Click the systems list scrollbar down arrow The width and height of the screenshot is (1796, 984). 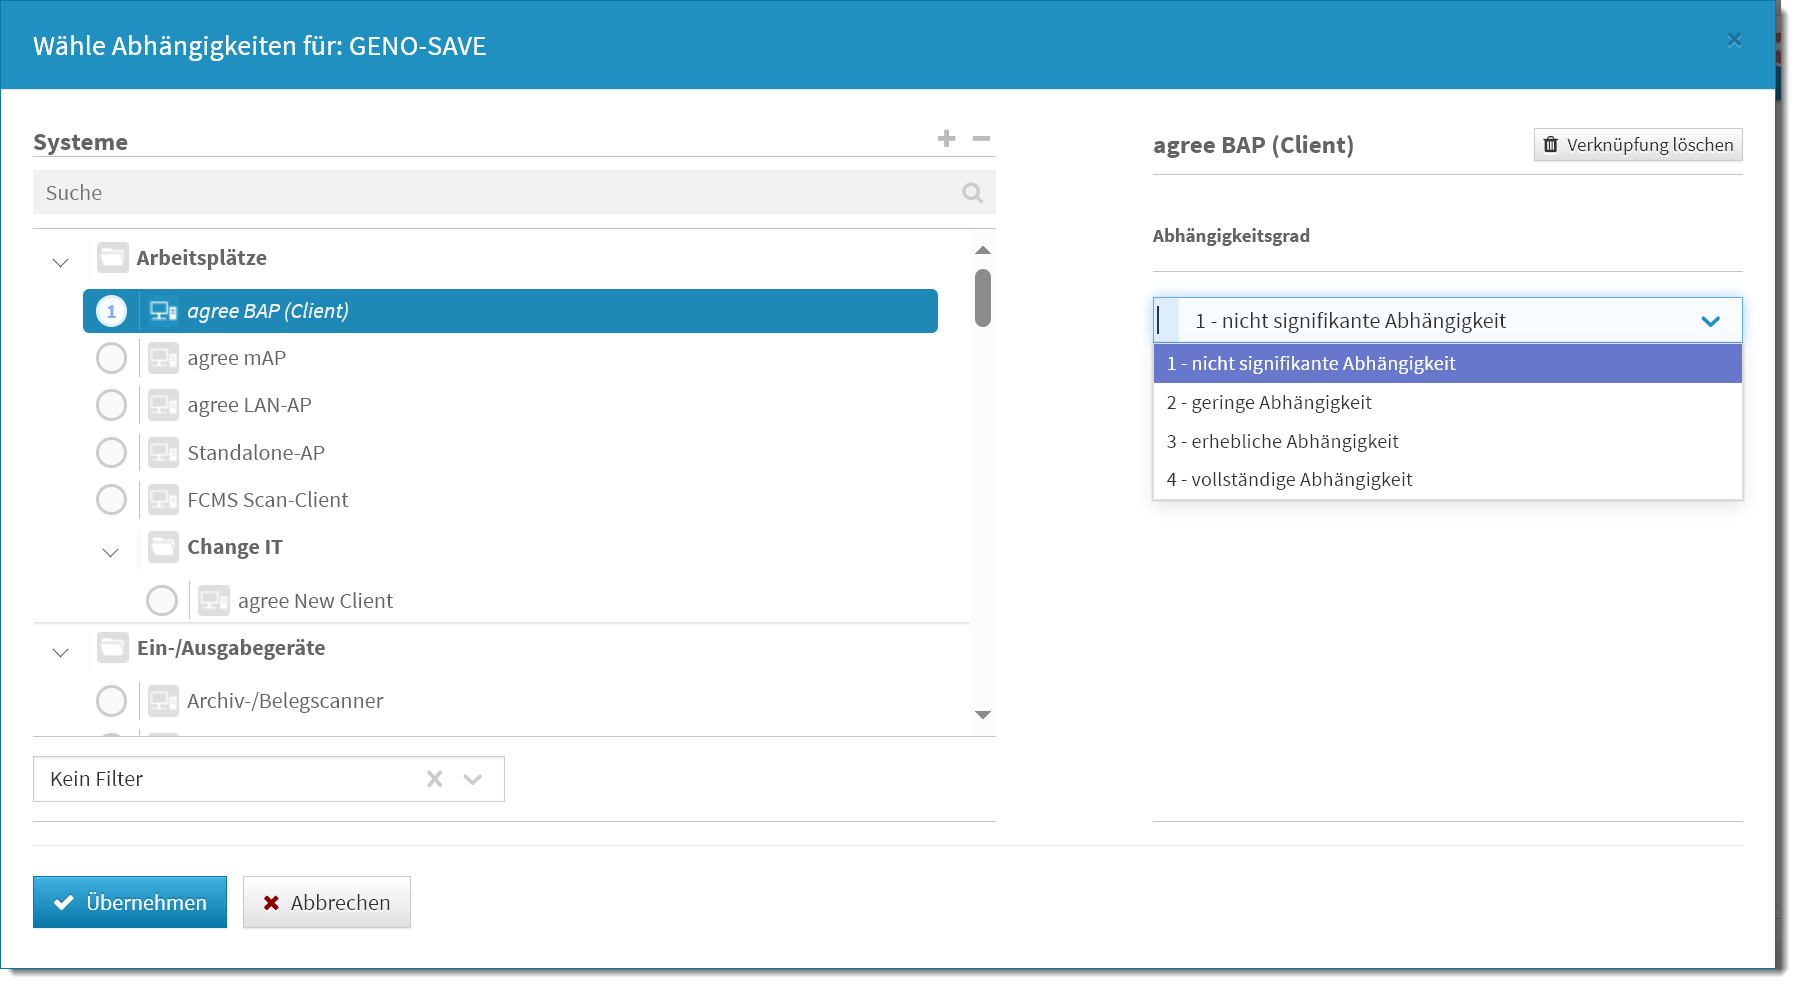click(982, 715)
